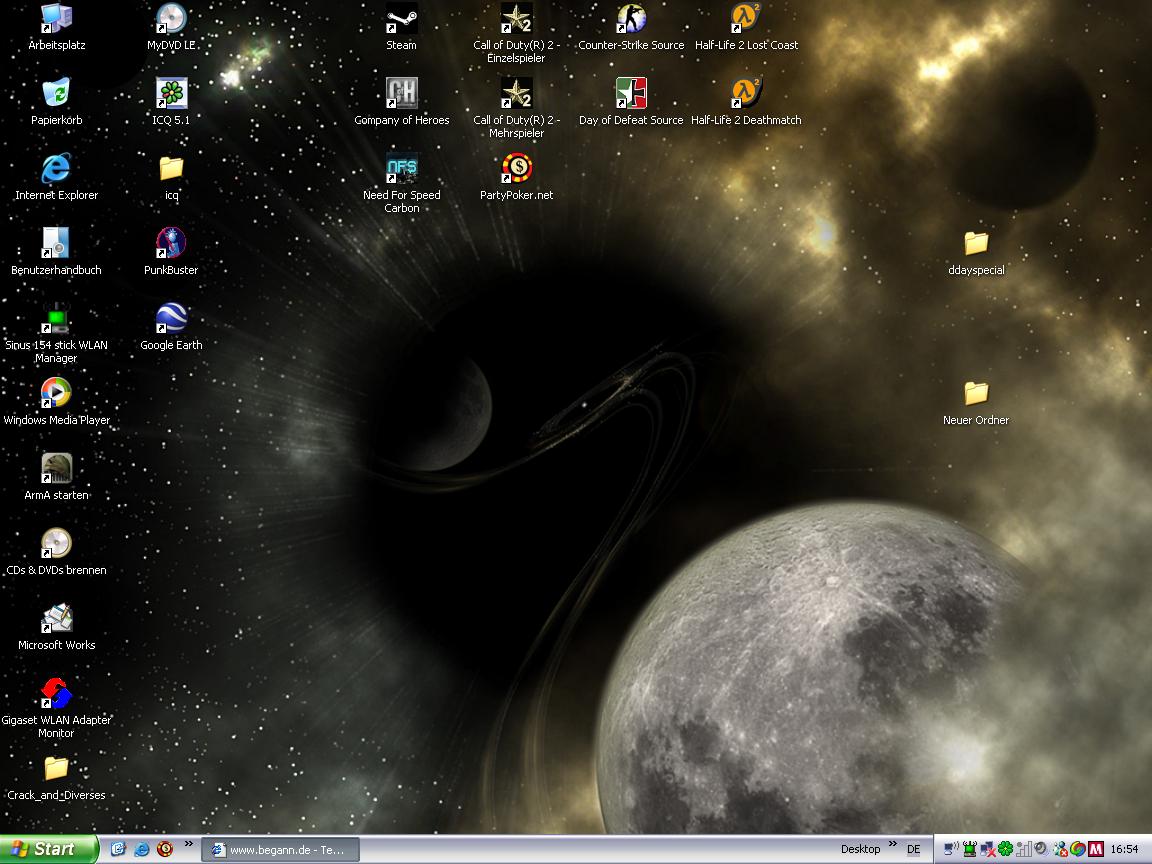Select Need For Speed Carbon icon
Viewport: 1152px width, 864px height.
pyautogui.click(x=401, y=169)
